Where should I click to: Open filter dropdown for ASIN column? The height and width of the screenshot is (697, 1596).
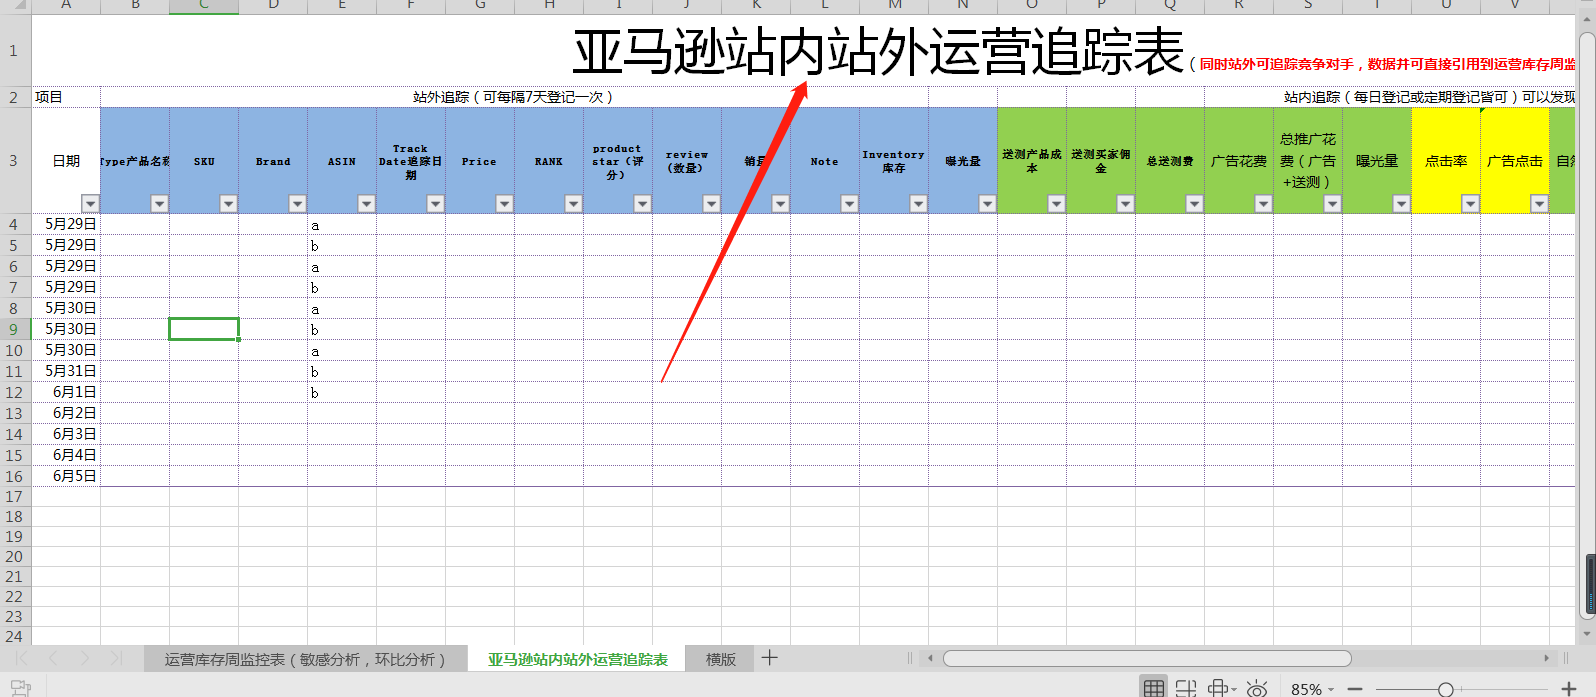point(366,204)
